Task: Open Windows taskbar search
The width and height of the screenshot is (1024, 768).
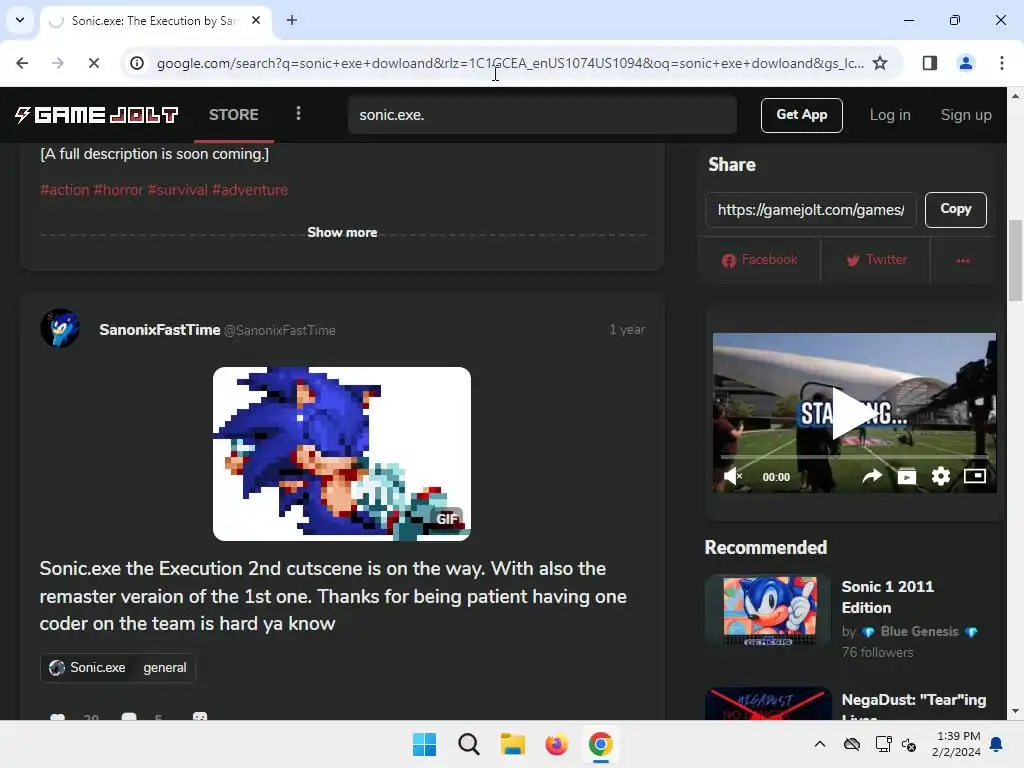Action: [468, 744]
